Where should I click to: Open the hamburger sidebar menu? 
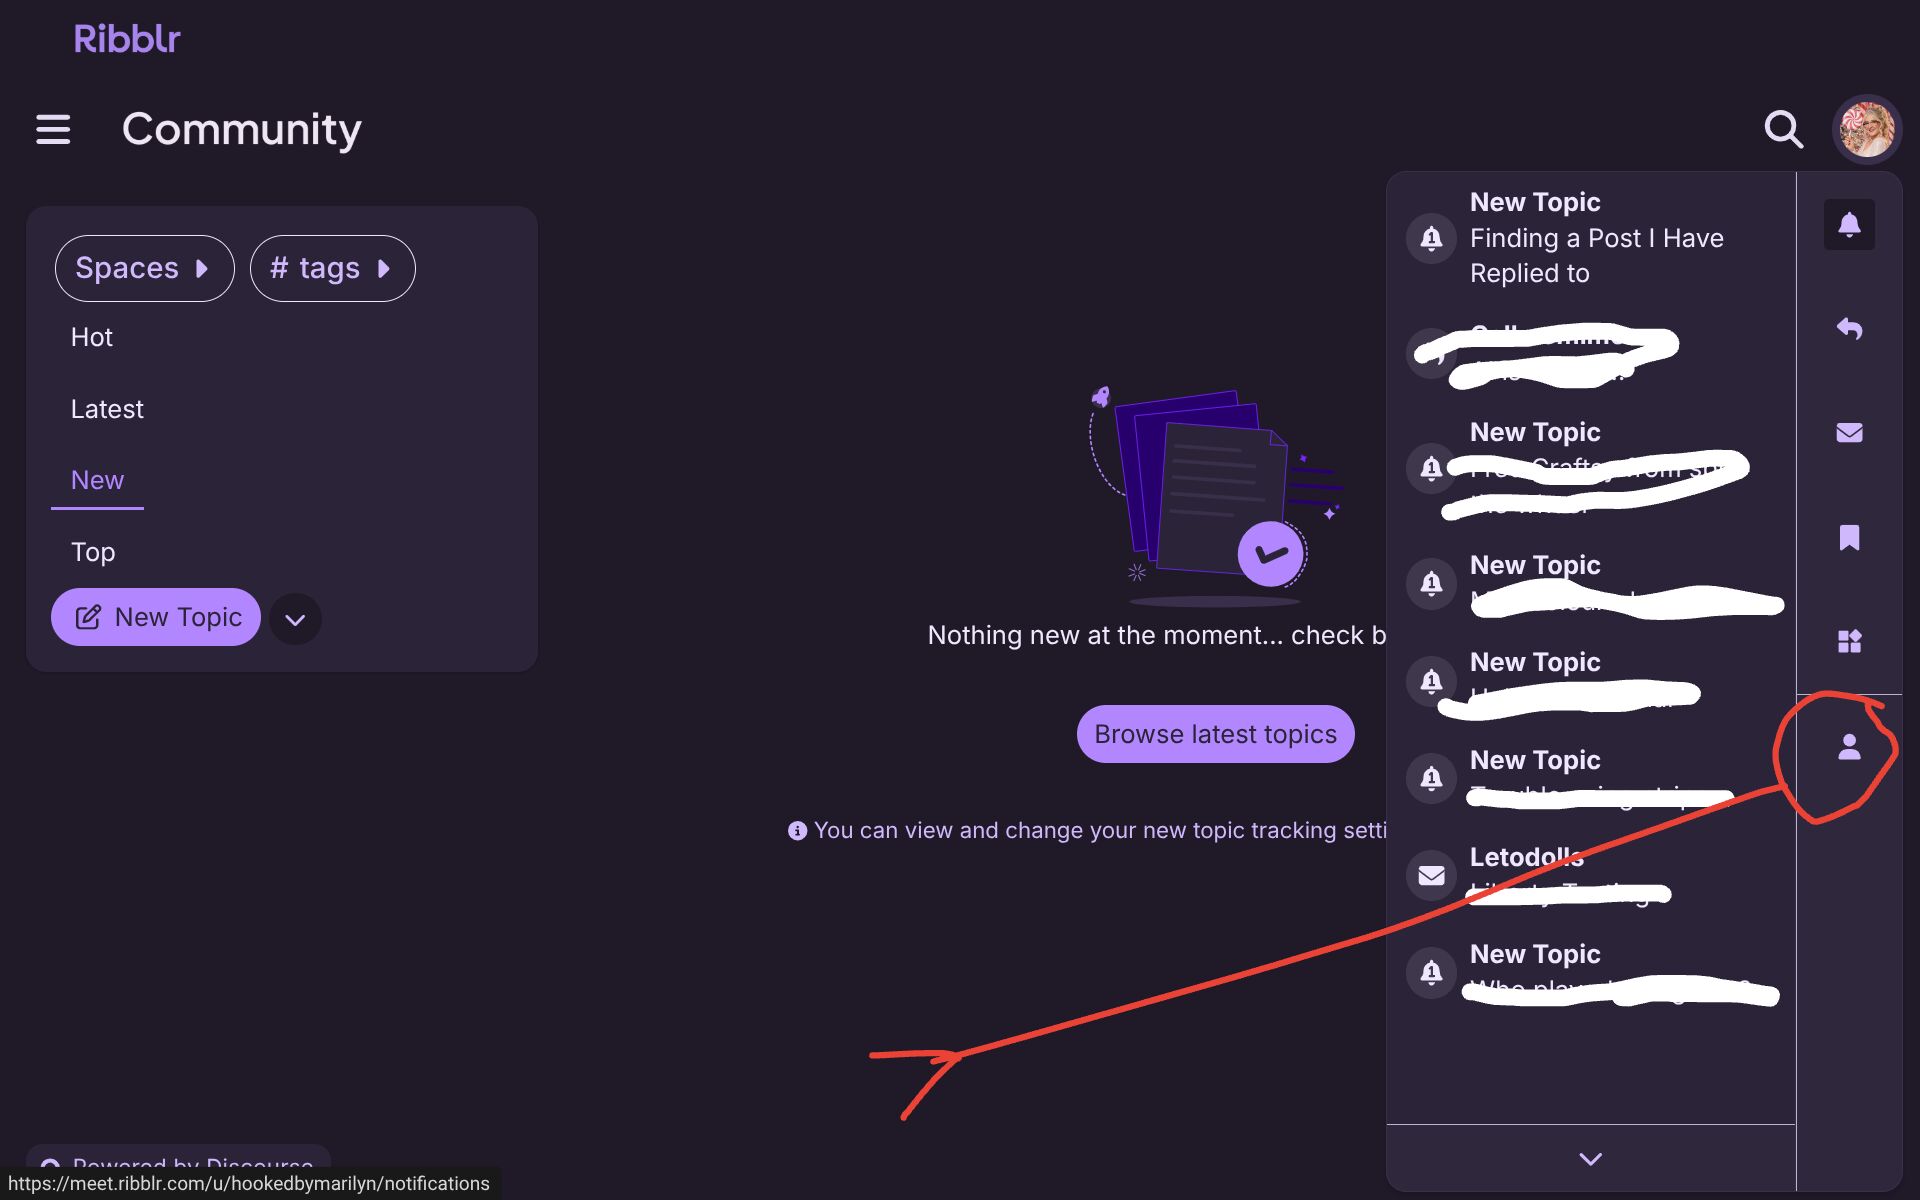[53, 129]
